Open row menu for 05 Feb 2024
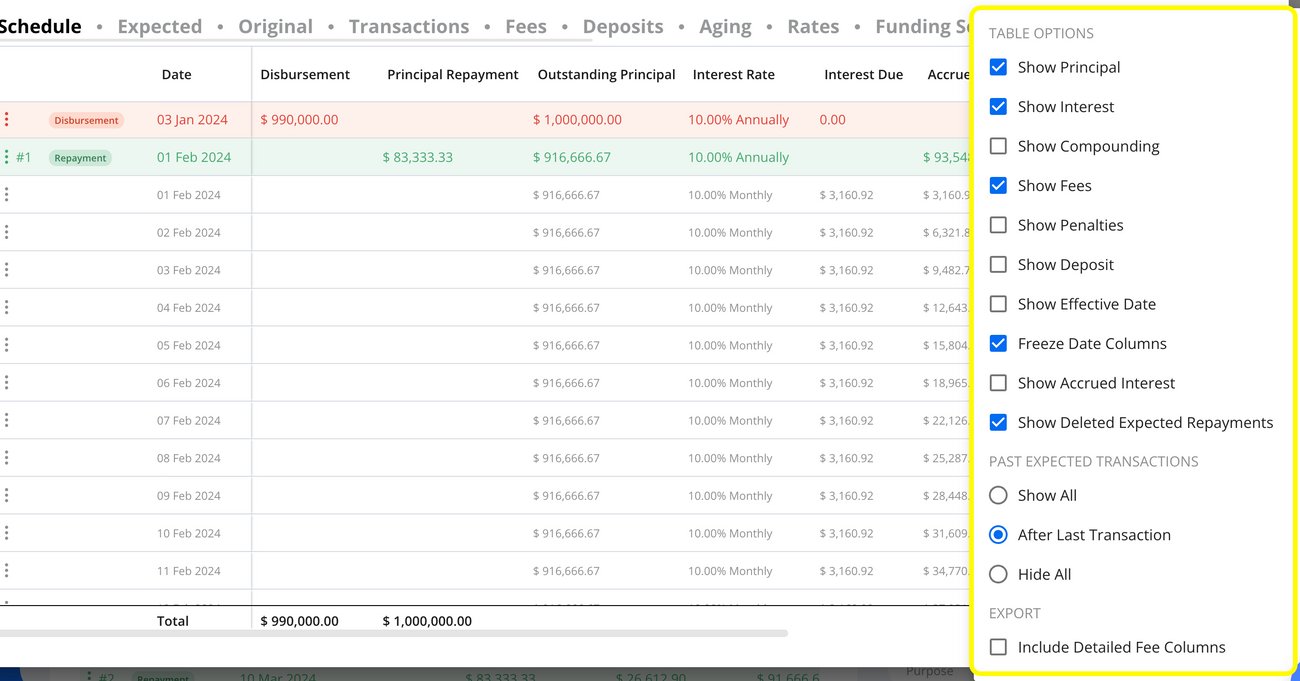 tap(7, 345)
